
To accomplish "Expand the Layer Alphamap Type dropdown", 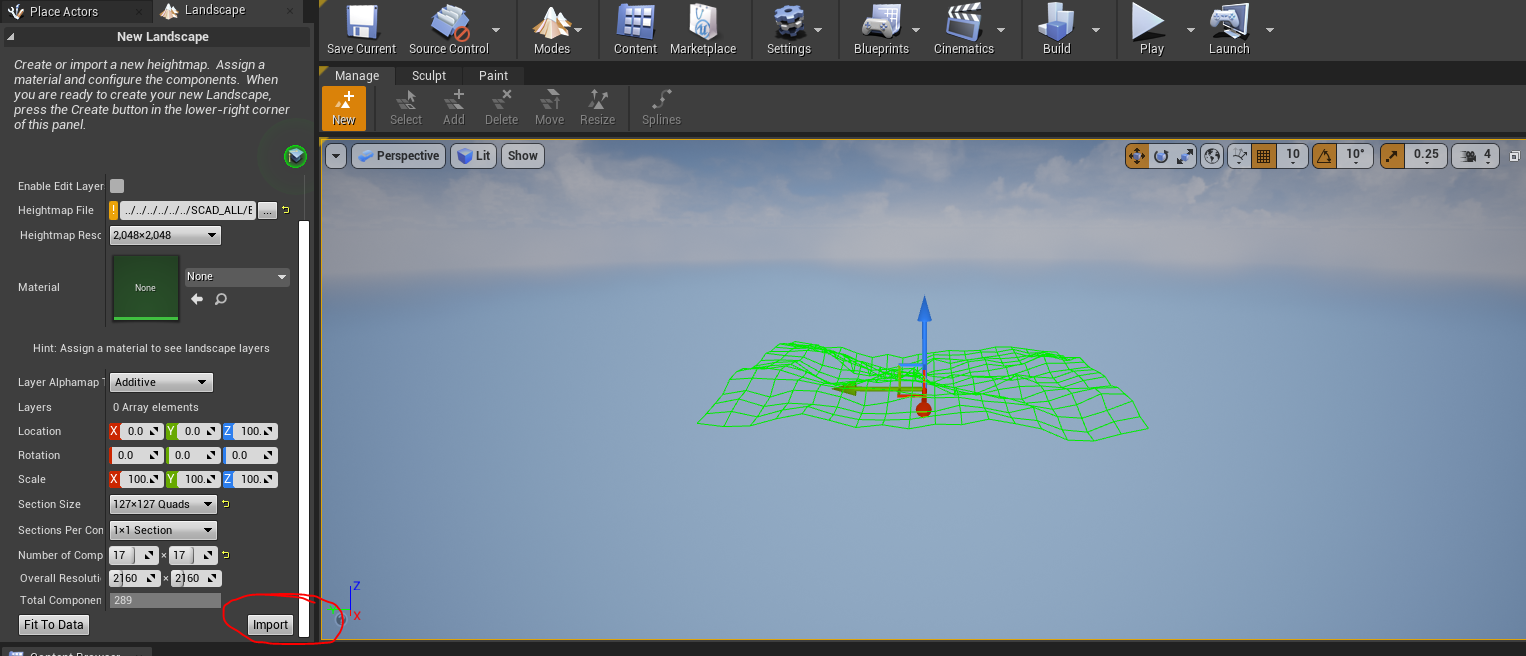I will click(161, 382).
